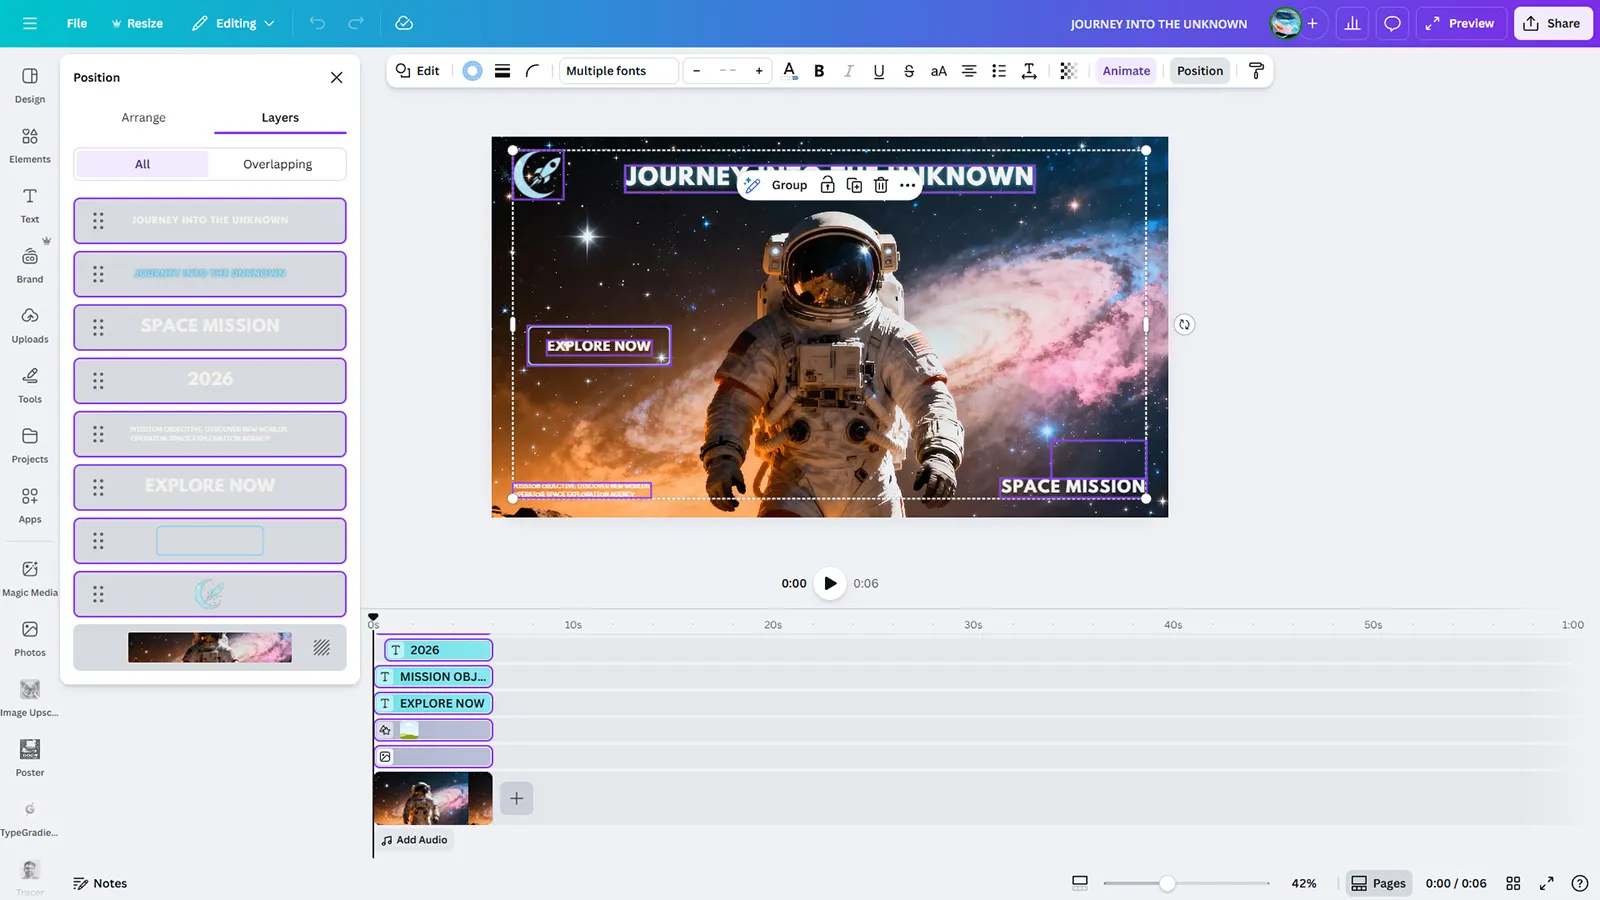Open the File menu

pyautogui.click(x=76, y=23)
